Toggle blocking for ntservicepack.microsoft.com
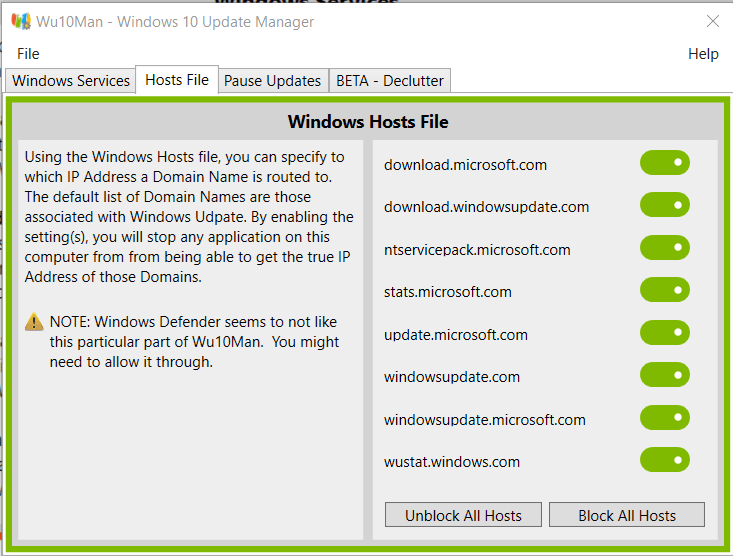Screen dimensions: 733x556 [665, 247]
